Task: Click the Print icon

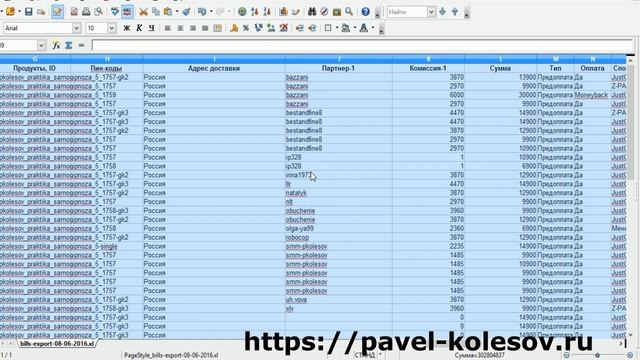Action: tap(86, 12)
